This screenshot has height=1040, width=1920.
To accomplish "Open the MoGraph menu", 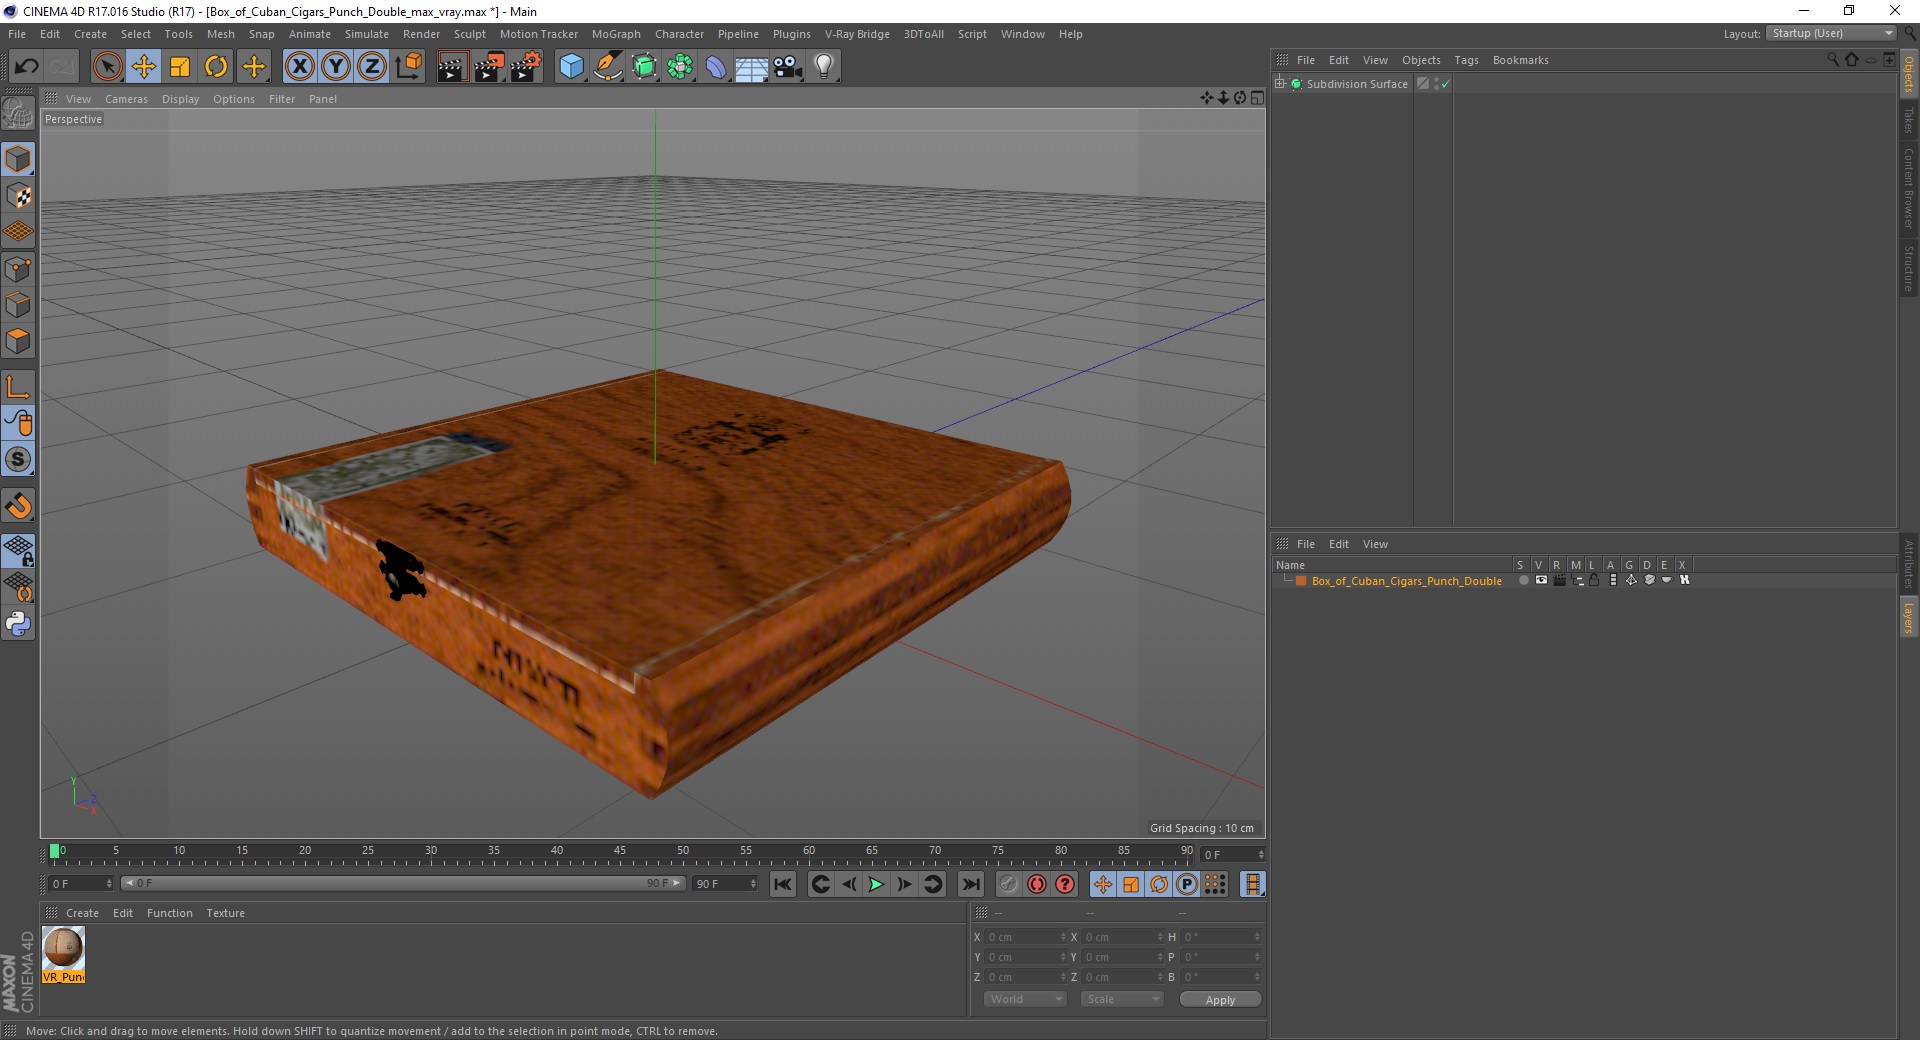I will (x=616, y=34).
